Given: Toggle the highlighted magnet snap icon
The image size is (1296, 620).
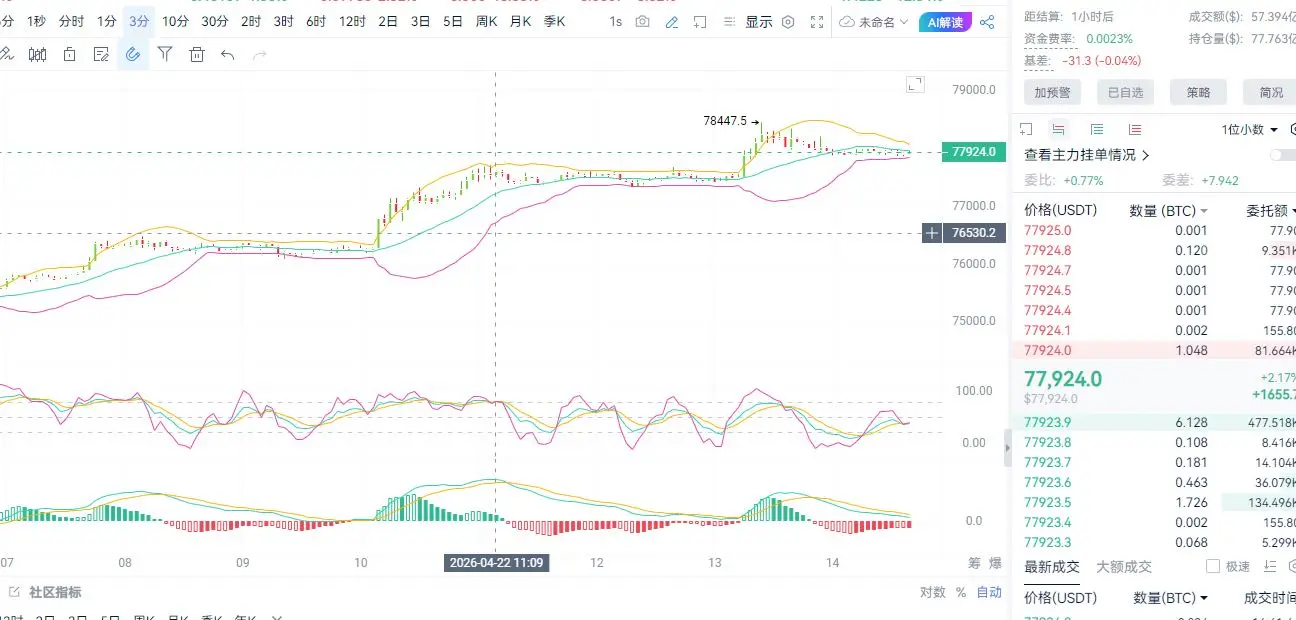Looking at the screenshot, I should click(x=133, y=55).
